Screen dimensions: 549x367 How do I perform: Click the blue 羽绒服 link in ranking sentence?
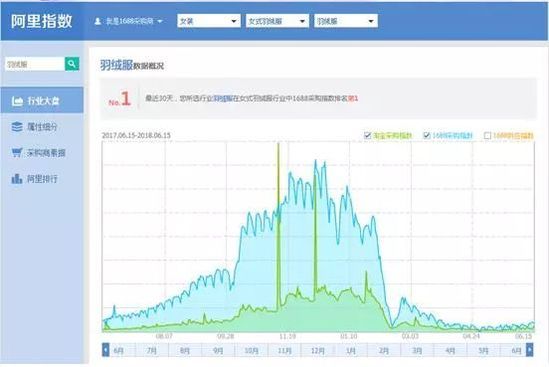[223, 98]
